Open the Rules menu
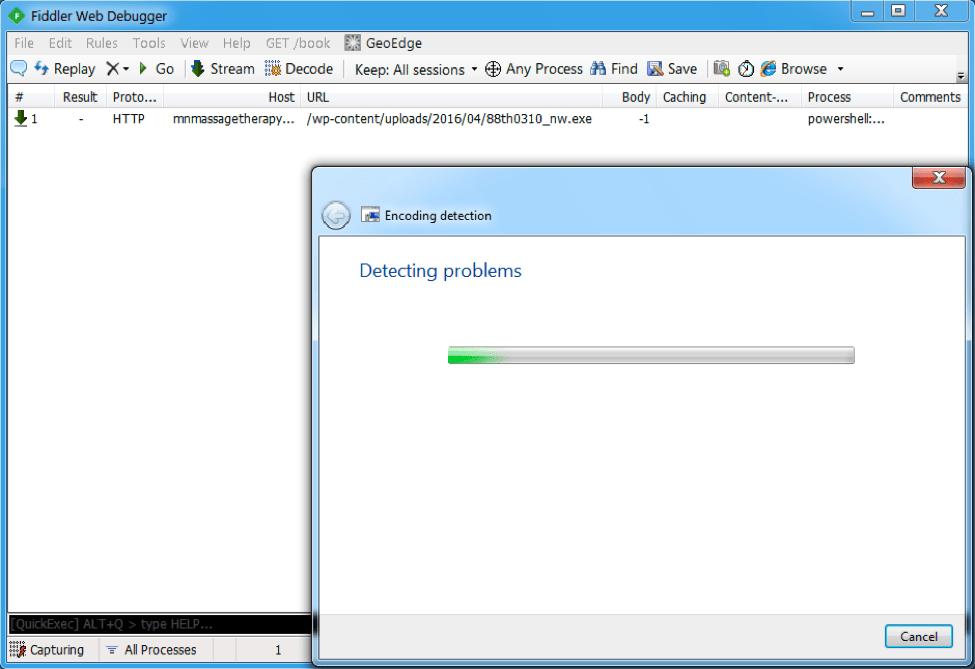This screenshot has height=669, width=975. (x=102, y=43)
